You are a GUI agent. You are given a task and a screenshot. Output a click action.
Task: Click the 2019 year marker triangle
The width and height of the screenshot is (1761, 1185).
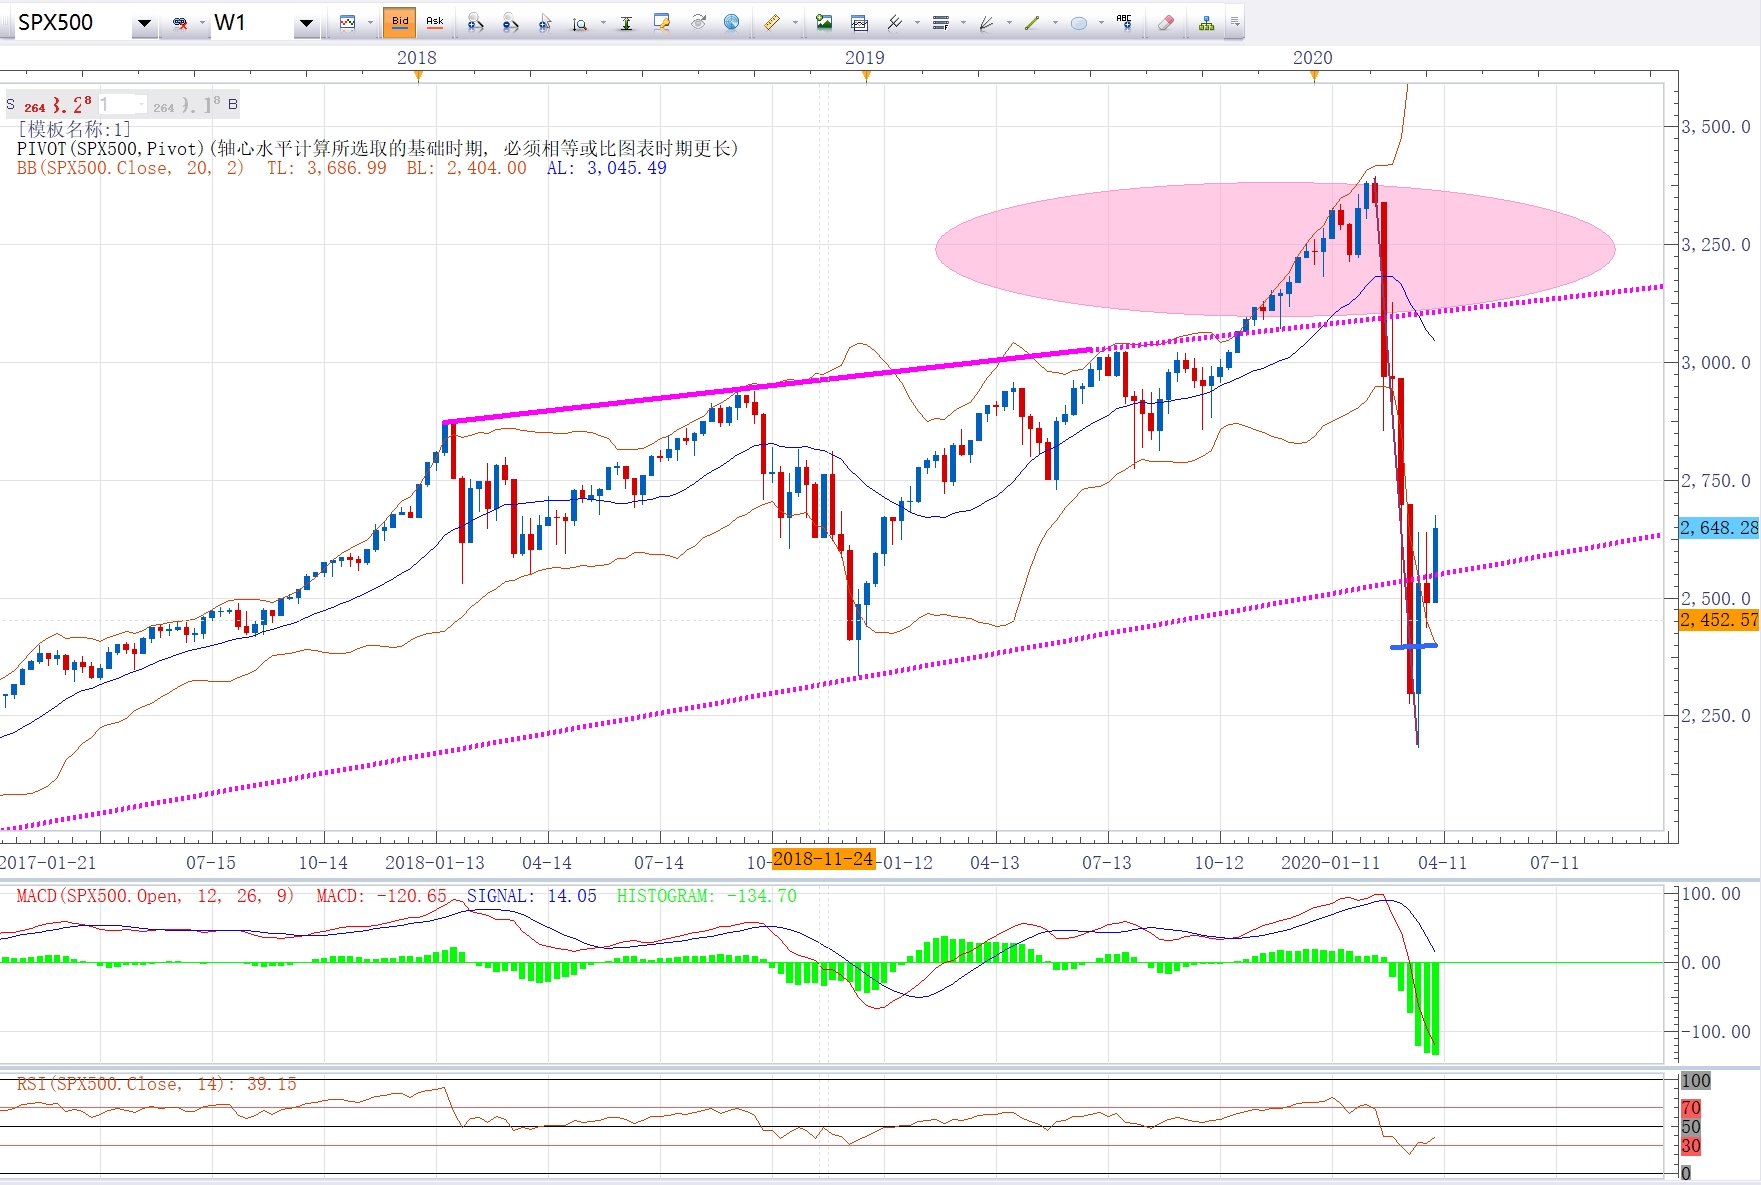pos(866,76)
